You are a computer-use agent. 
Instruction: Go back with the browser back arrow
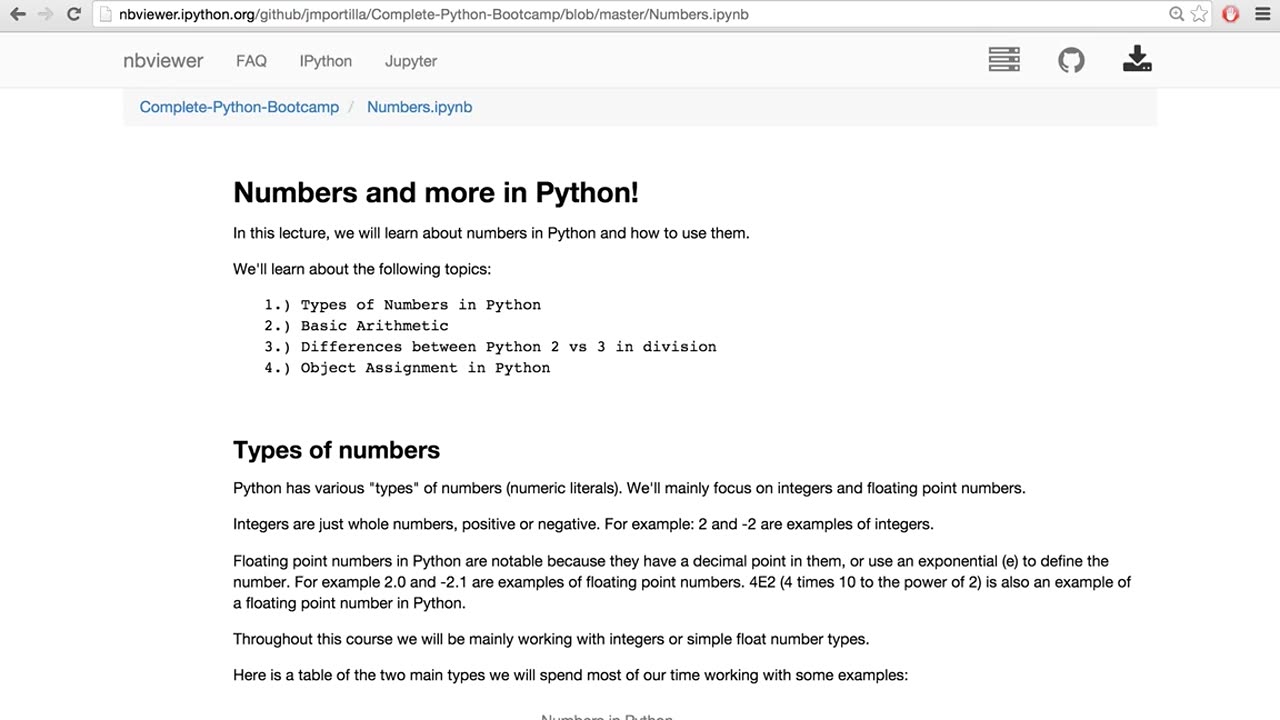17,14
